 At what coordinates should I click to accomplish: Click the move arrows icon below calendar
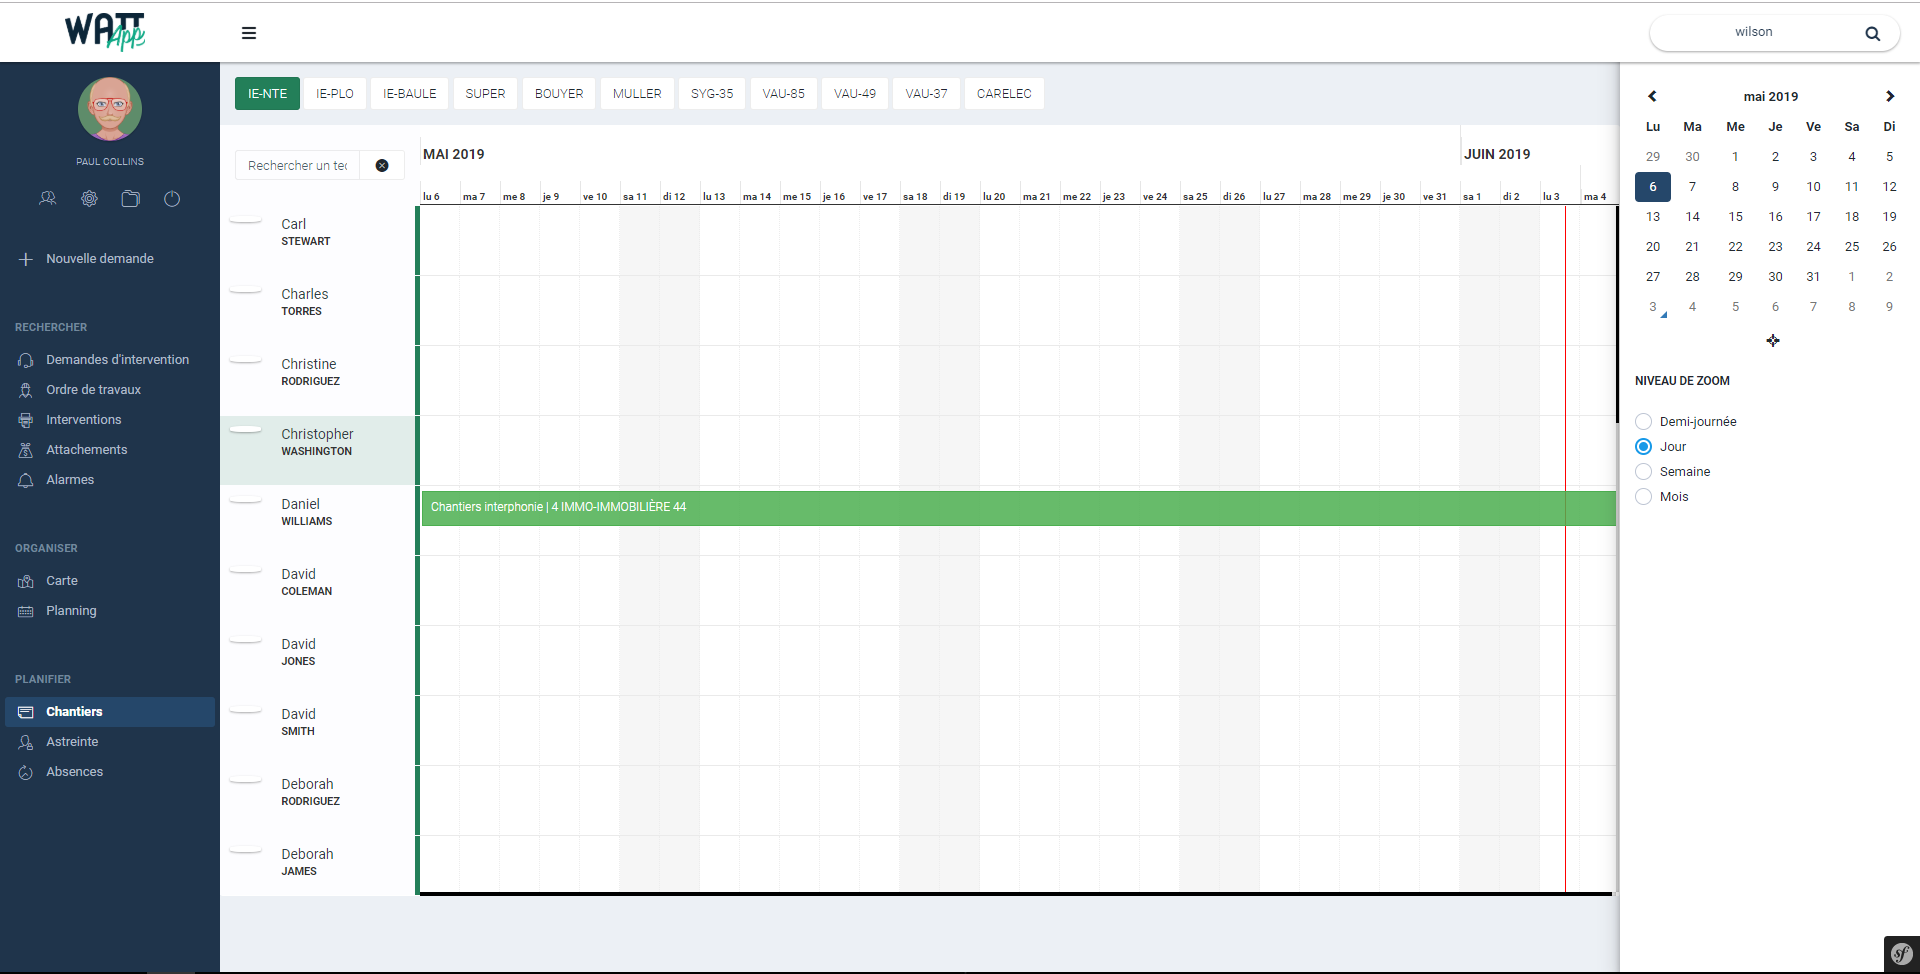click(x=1772, y=341)
